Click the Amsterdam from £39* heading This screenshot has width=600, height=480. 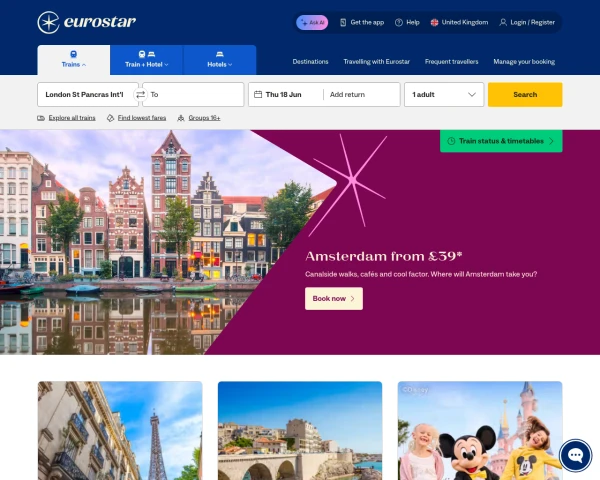click(x=384, y=256)
